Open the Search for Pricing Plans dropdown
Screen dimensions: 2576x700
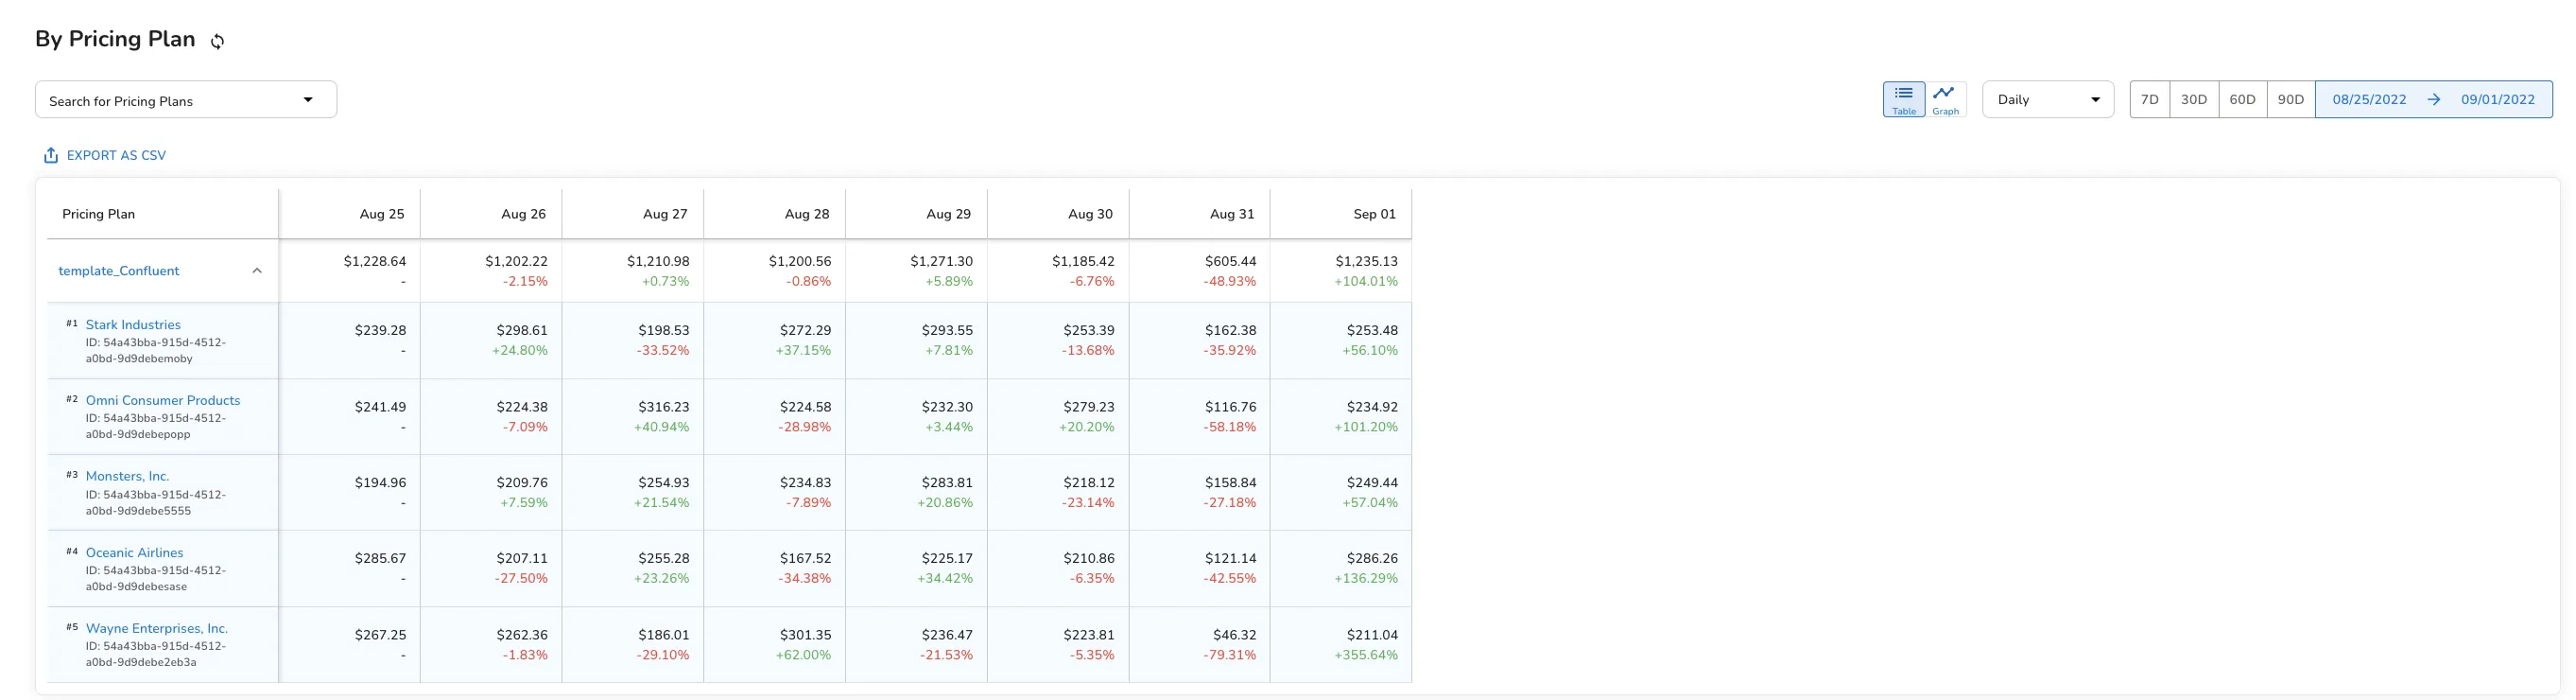(x=186, y=100)
